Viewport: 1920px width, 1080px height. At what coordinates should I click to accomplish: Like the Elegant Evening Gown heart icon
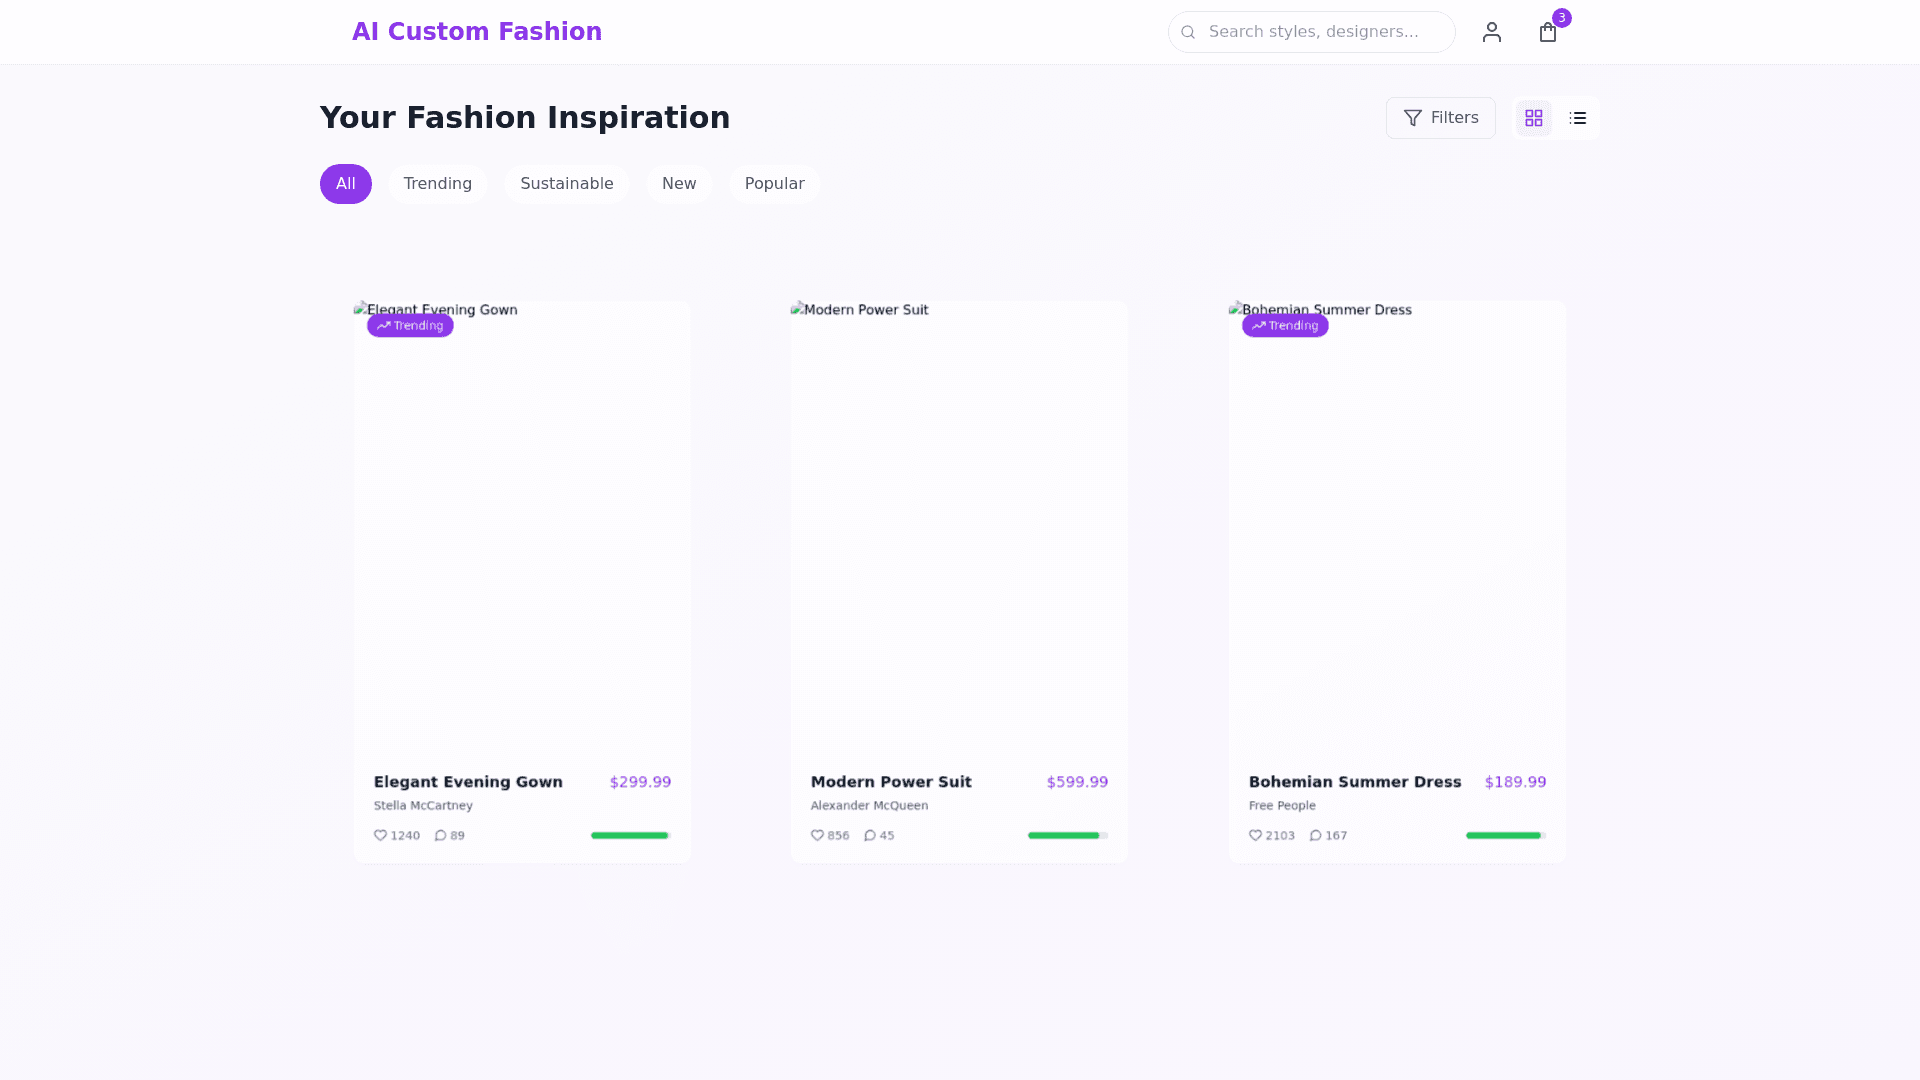click(x=380, y=835)
